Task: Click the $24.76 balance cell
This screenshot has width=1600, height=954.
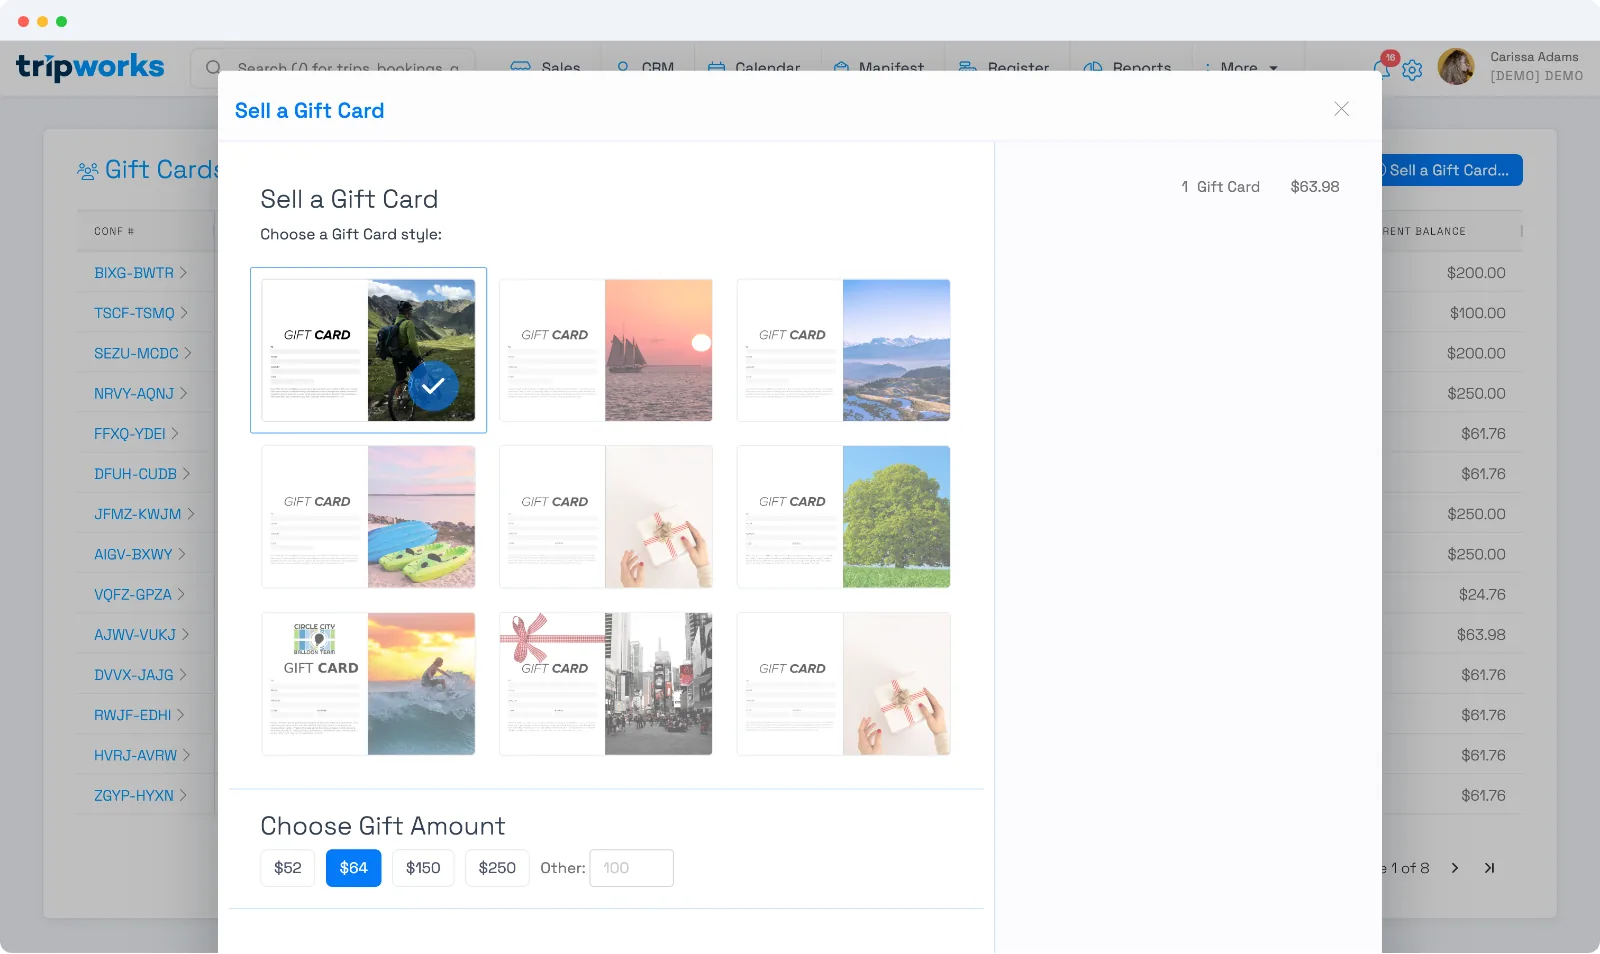Action: 1482,594
